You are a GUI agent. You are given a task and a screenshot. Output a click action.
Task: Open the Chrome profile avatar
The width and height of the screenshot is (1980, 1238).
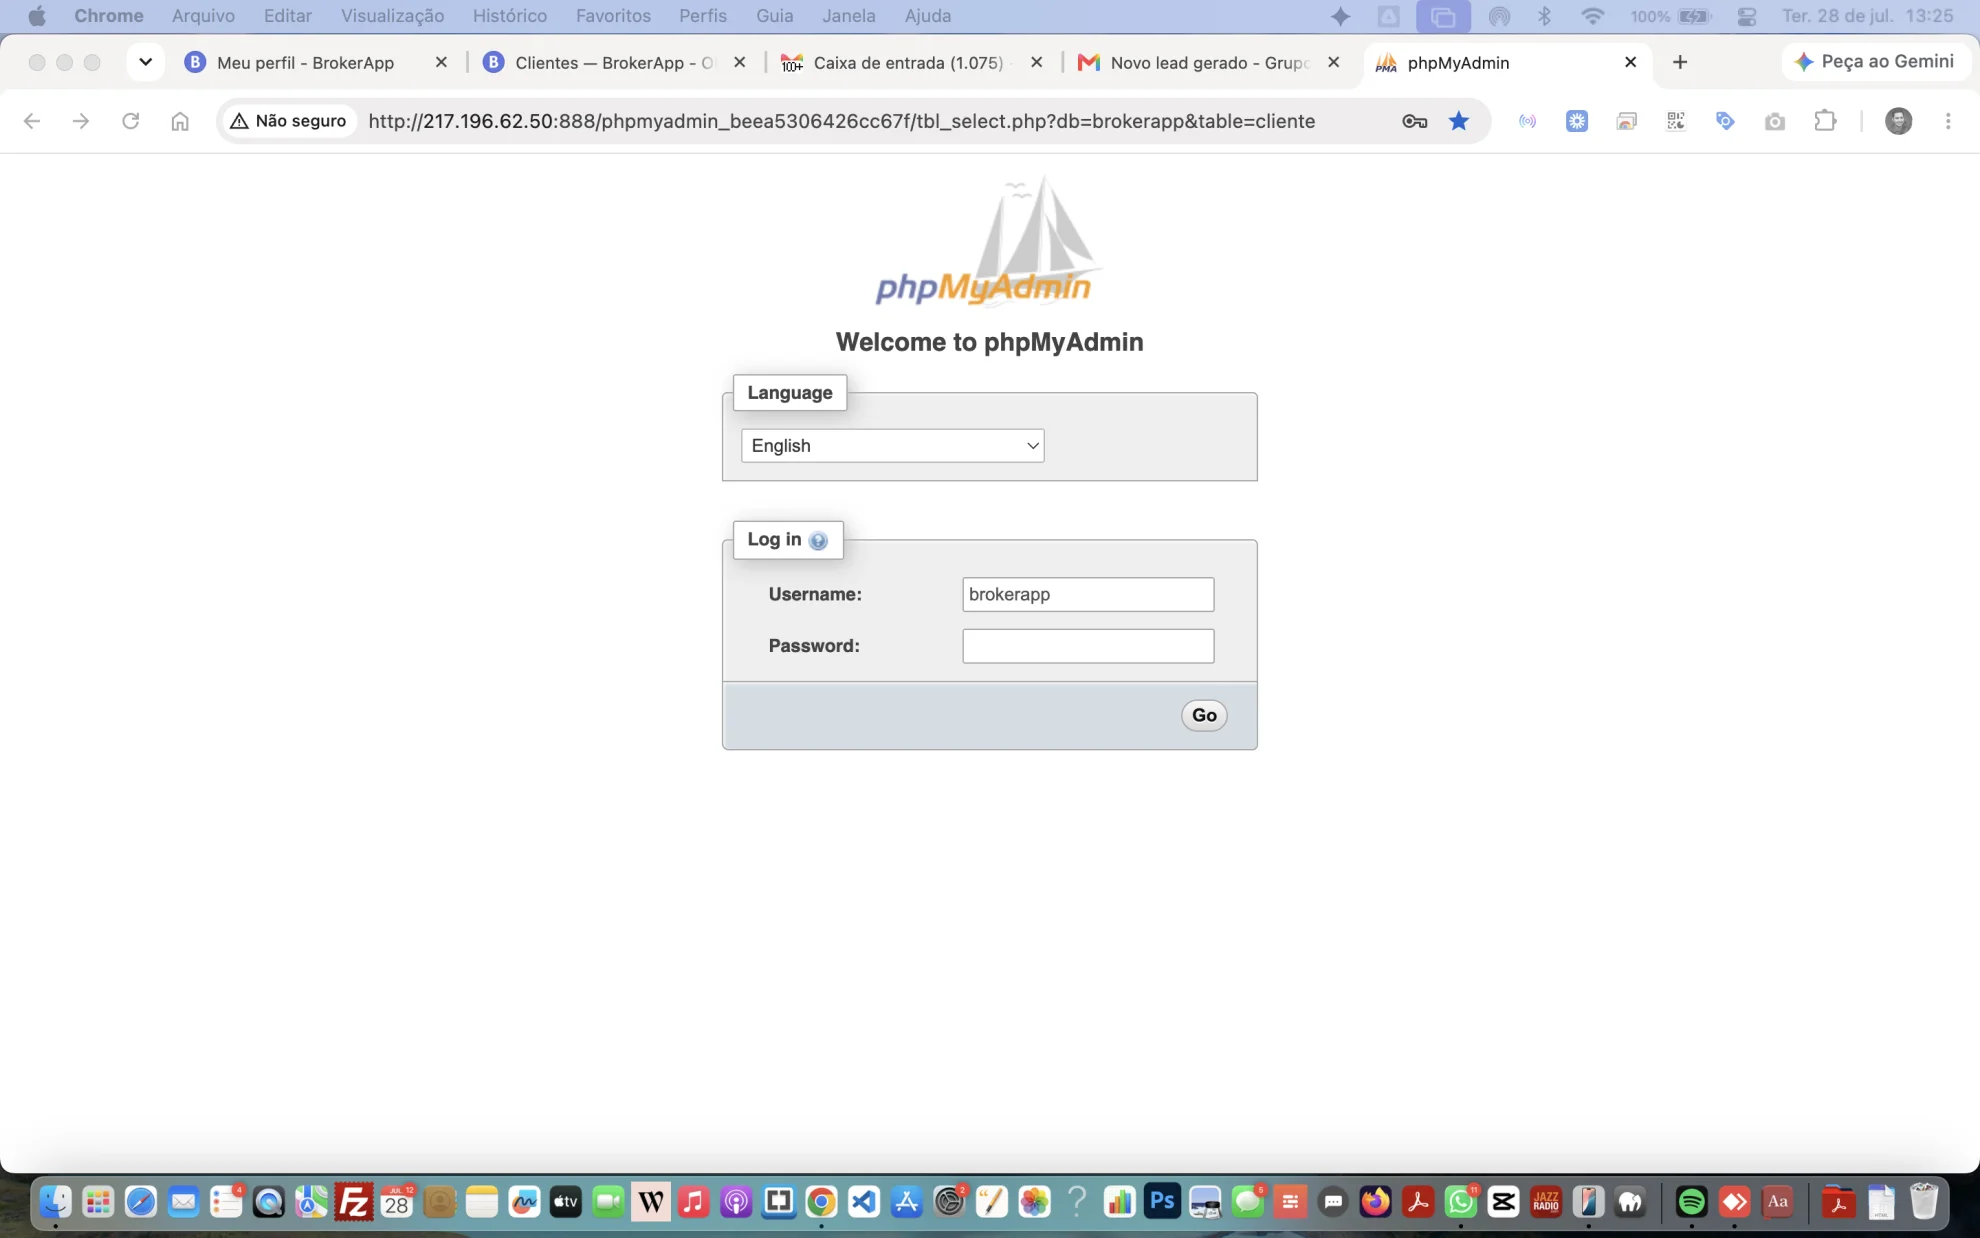tap(1898, 121)
